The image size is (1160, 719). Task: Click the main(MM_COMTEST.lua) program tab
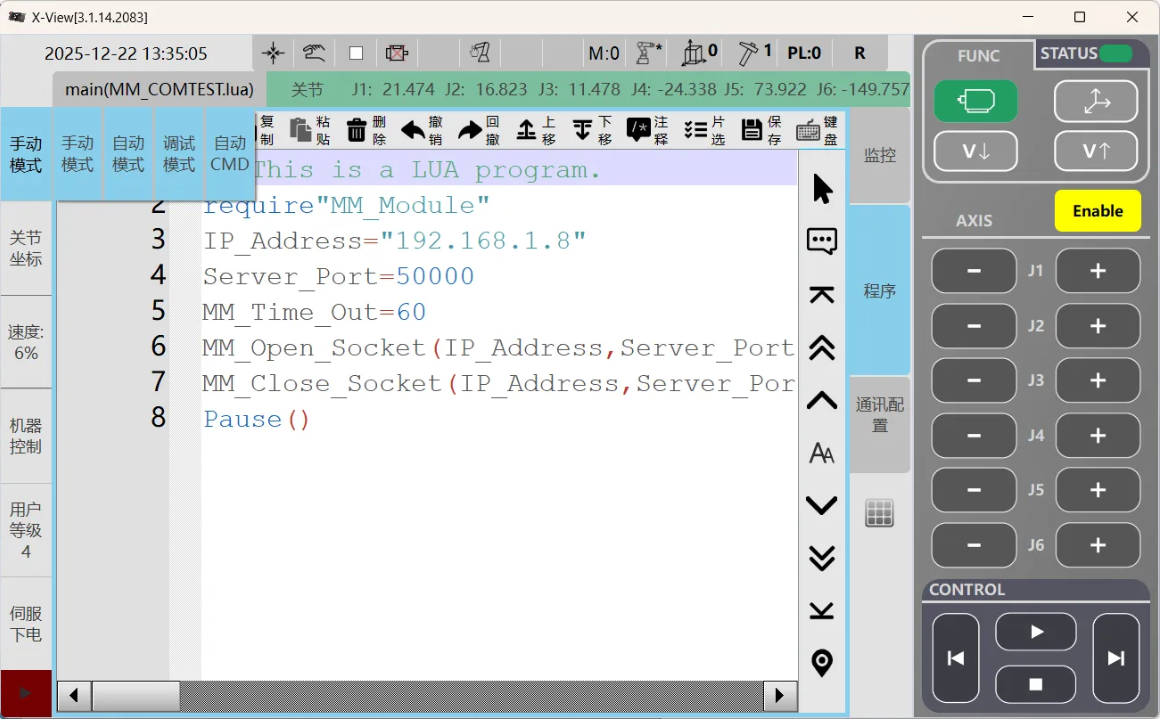(159, 90)
